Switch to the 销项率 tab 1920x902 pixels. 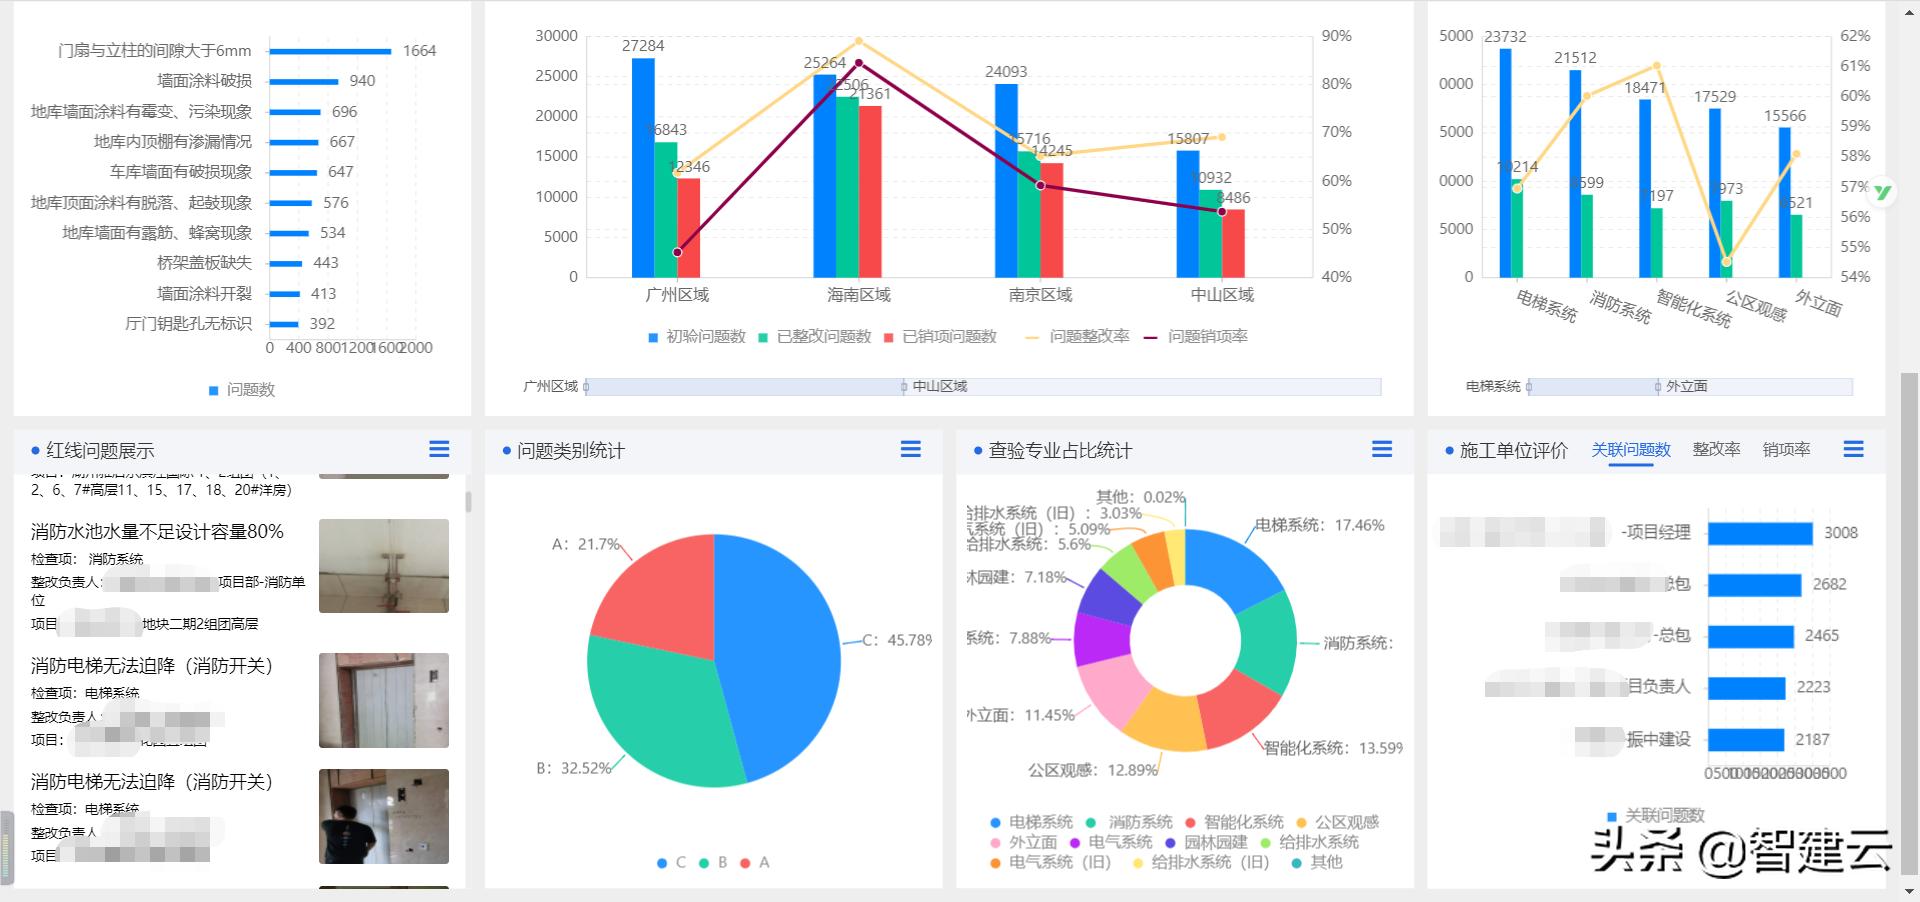coord(1786,449)
